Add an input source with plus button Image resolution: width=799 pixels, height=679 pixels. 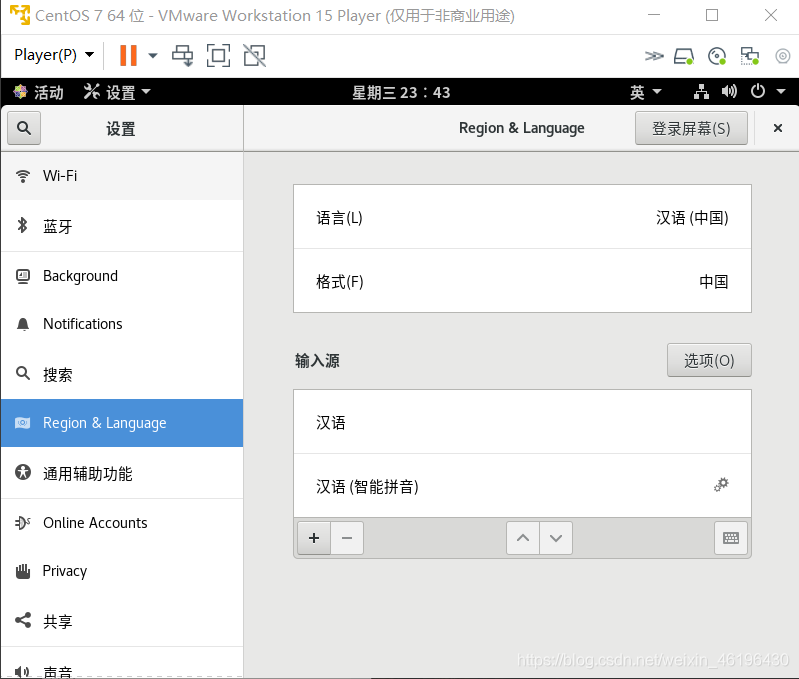(314, 538)
